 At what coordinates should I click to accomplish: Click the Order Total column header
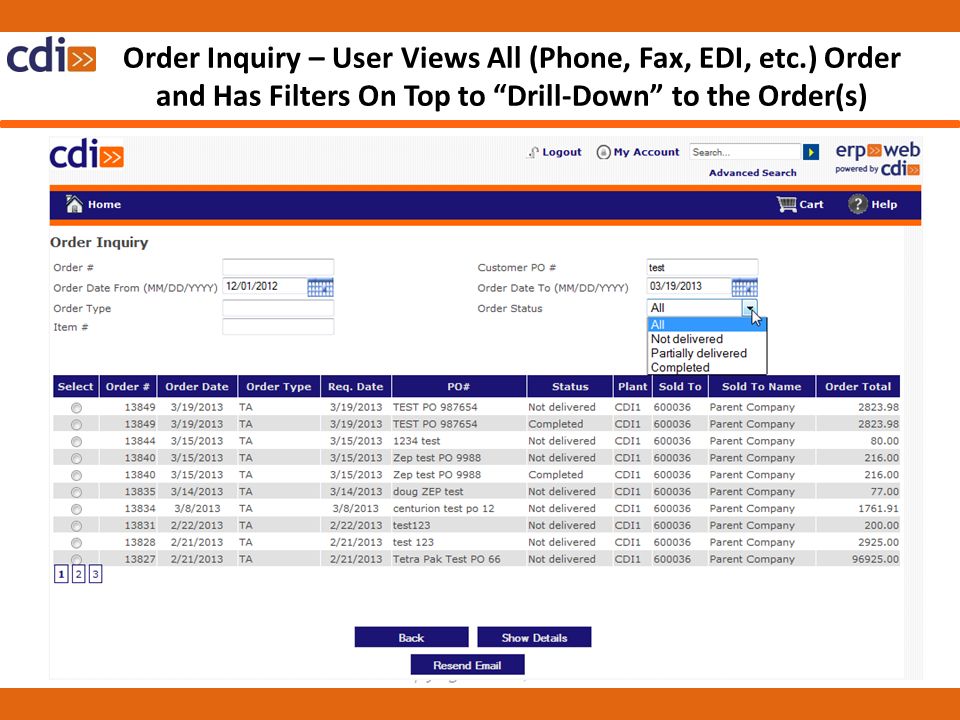tap(858, 386)
